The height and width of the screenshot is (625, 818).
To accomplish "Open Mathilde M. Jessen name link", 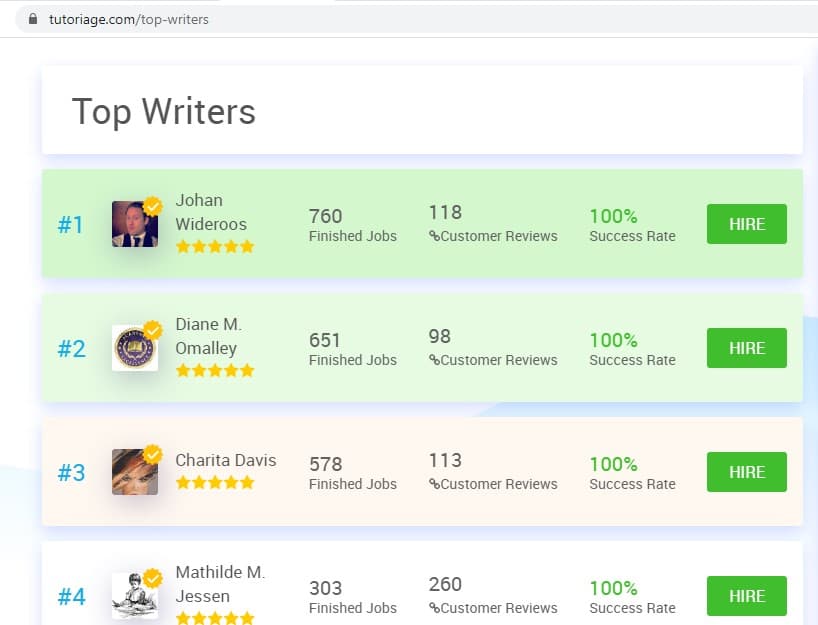I will tap(220, 584).
